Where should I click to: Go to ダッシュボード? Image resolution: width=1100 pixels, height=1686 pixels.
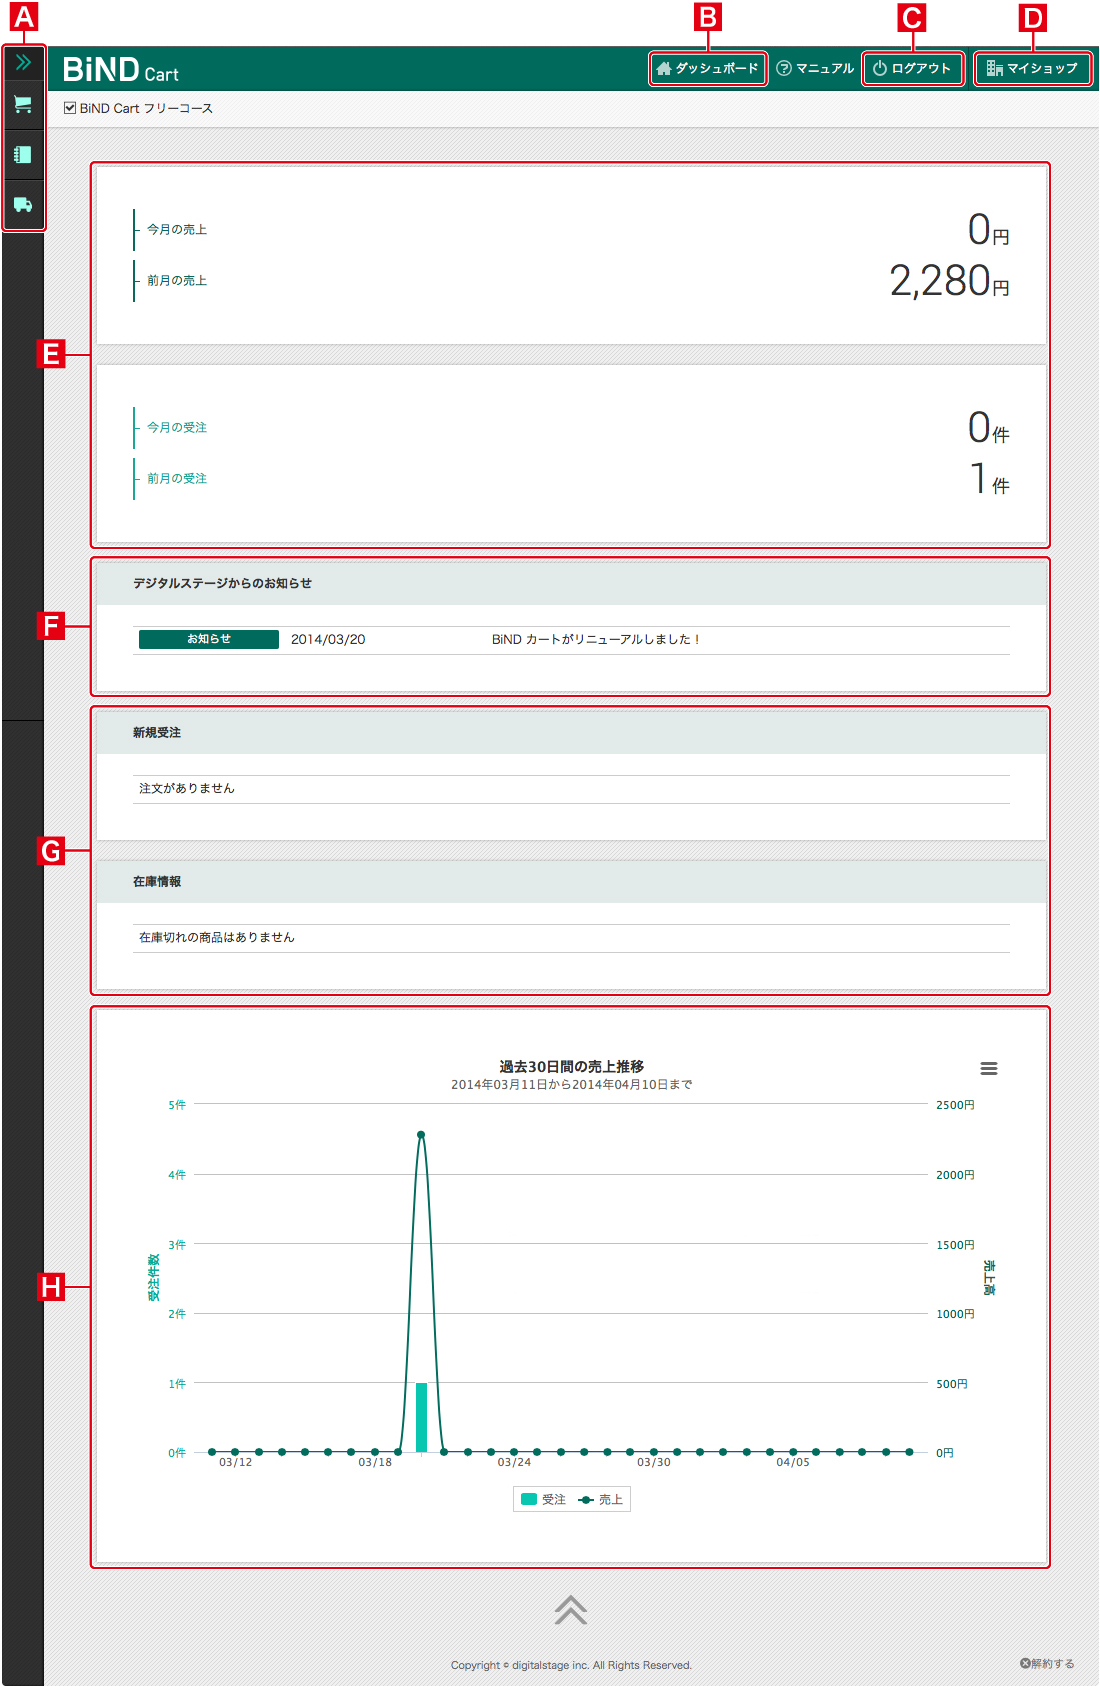click(708, 68)
